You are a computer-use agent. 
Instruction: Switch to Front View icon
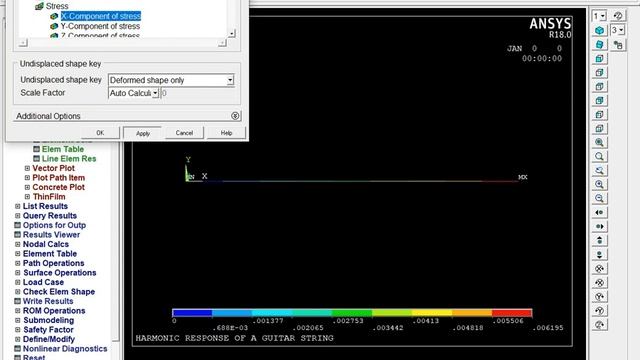(x=599, y=58)
